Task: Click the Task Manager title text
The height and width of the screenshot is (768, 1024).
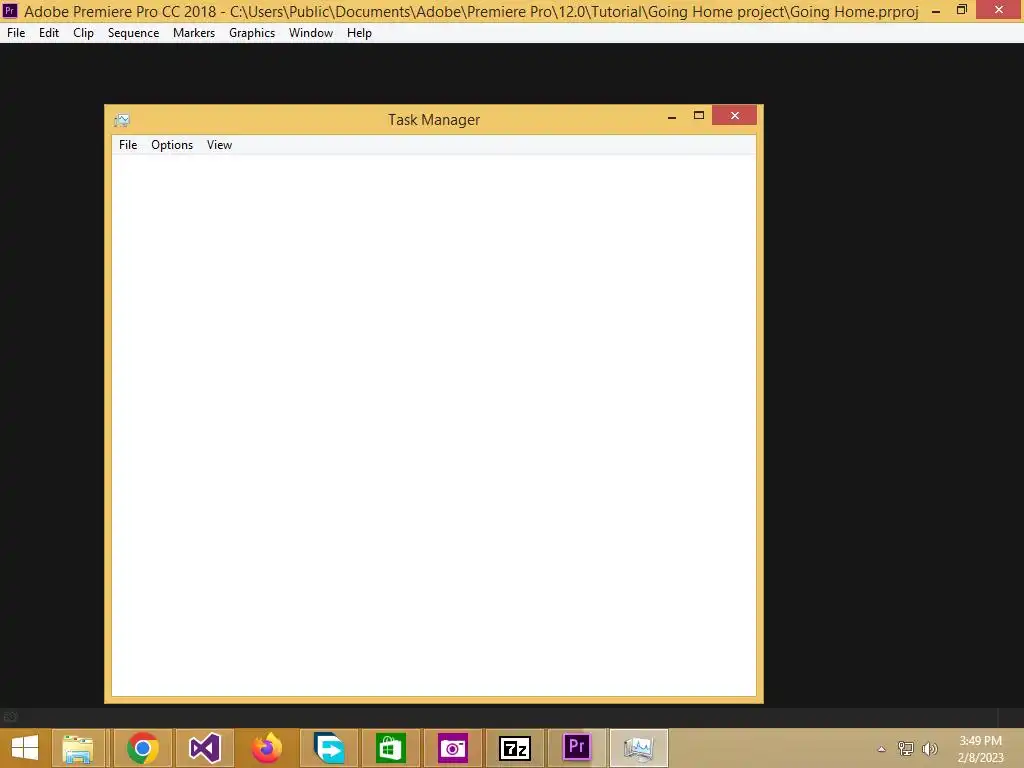Action: coord(434,120)
